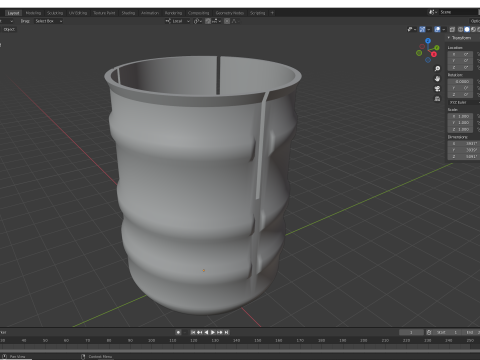
Task: Open the overlays options dropdown arrow
Action: pyautogui.click(x=444, y=30)
